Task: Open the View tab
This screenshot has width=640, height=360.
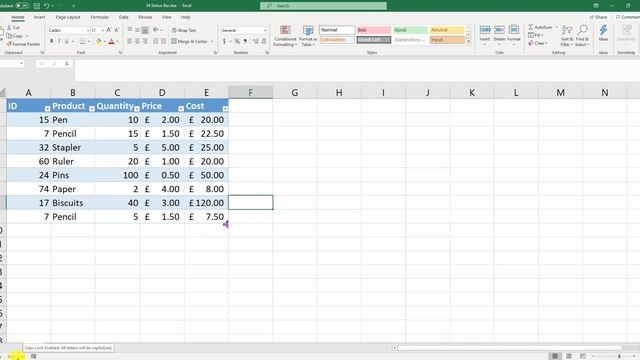Action: pos(167,17)
